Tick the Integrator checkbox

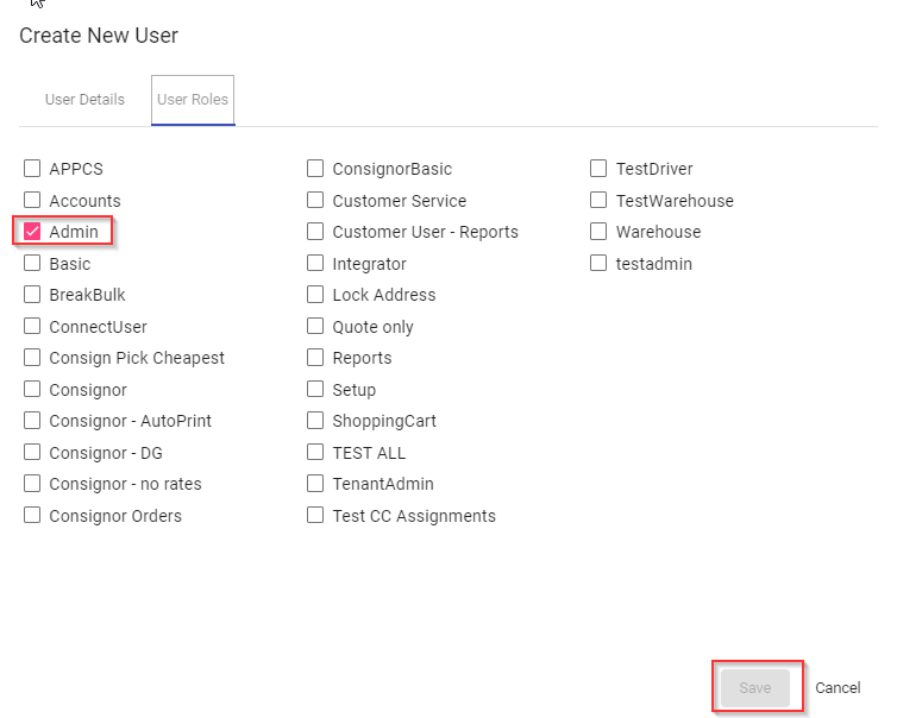point(316,264)
